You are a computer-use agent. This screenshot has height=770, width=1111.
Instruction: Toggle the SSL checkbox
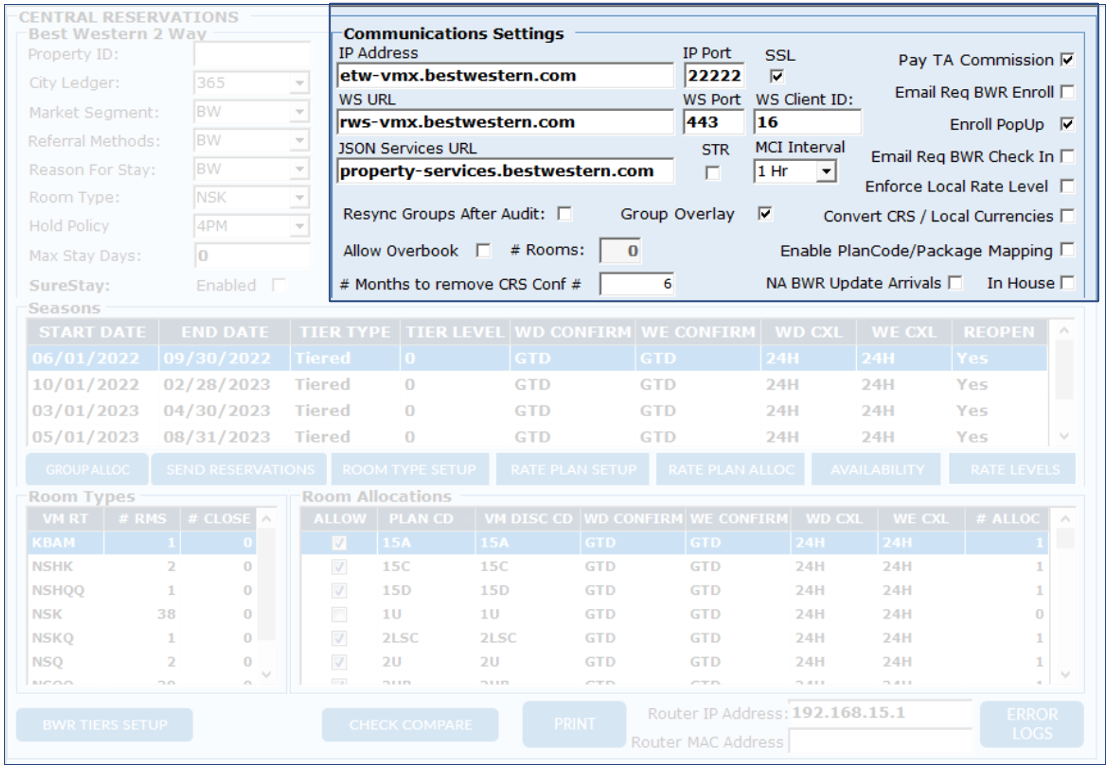coord(777,76)
